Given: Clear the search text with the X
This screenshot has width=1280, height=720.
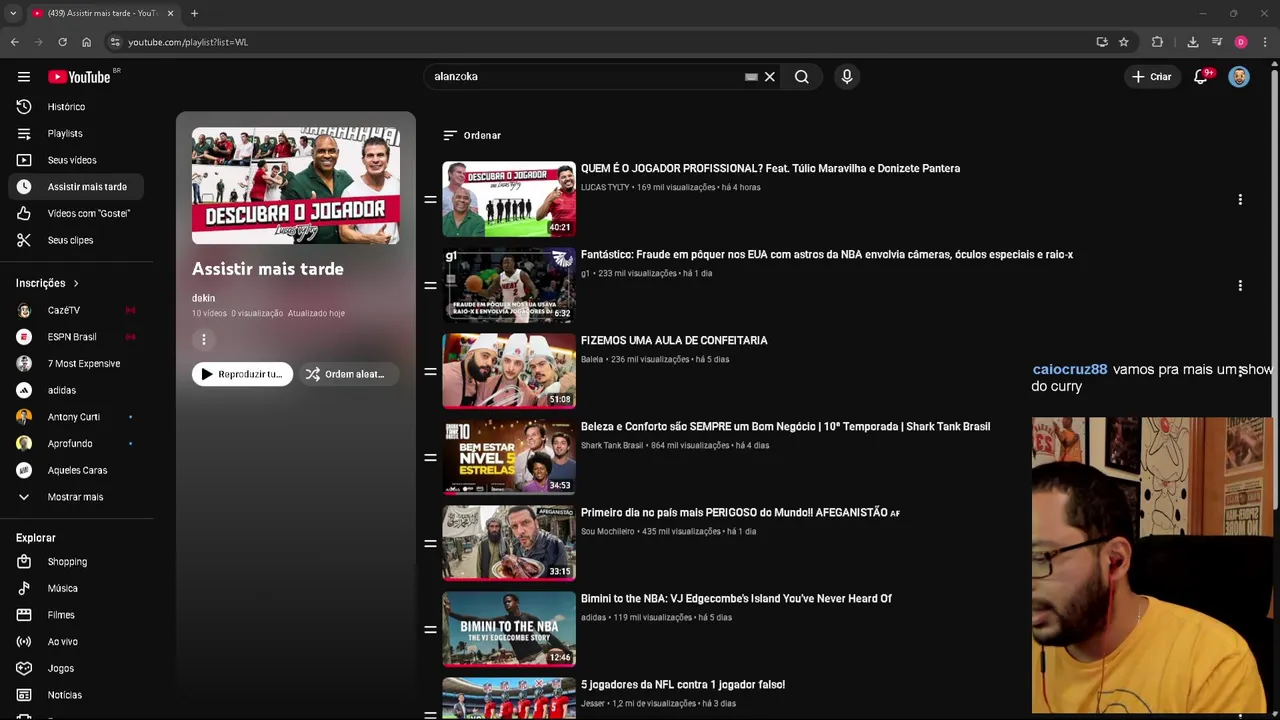Looking at the screenshot, I should coord(770,77).
